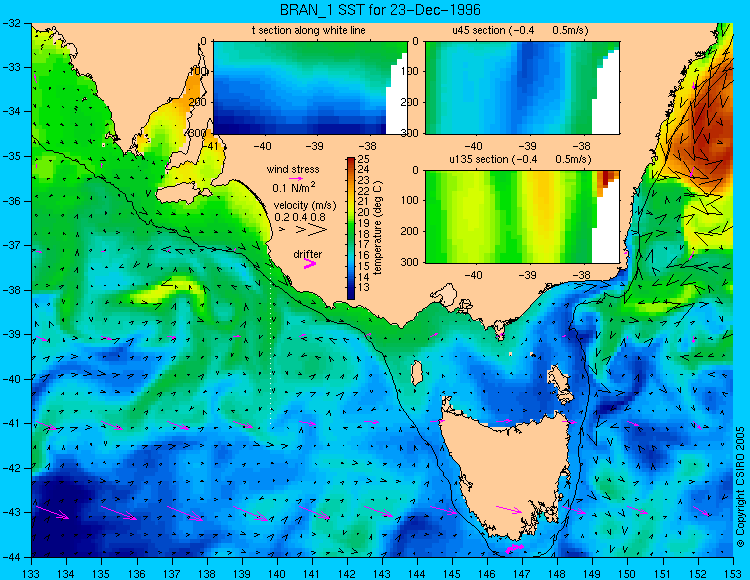Image resolution: width=750 pixels, height=580 pixels.
Task: Click the drifter marker south of Tasmania
Action: coord(515,548)
